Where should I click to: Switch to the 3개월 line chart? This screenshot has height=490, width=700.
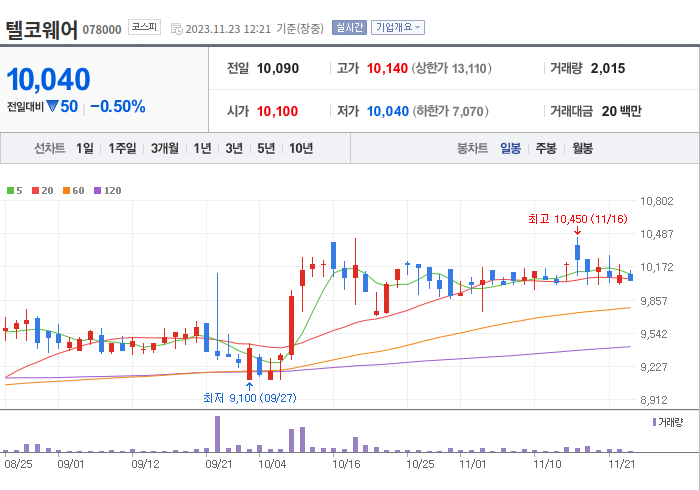[165, 148]
